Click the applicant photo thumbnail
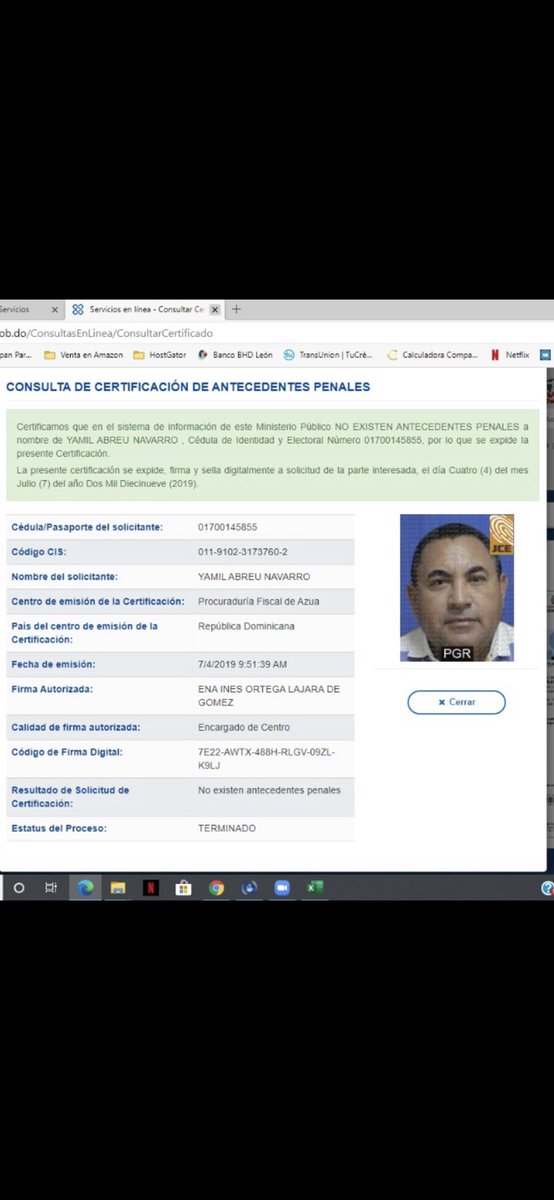Viewport: 554px width, 1200px height. 457,588
